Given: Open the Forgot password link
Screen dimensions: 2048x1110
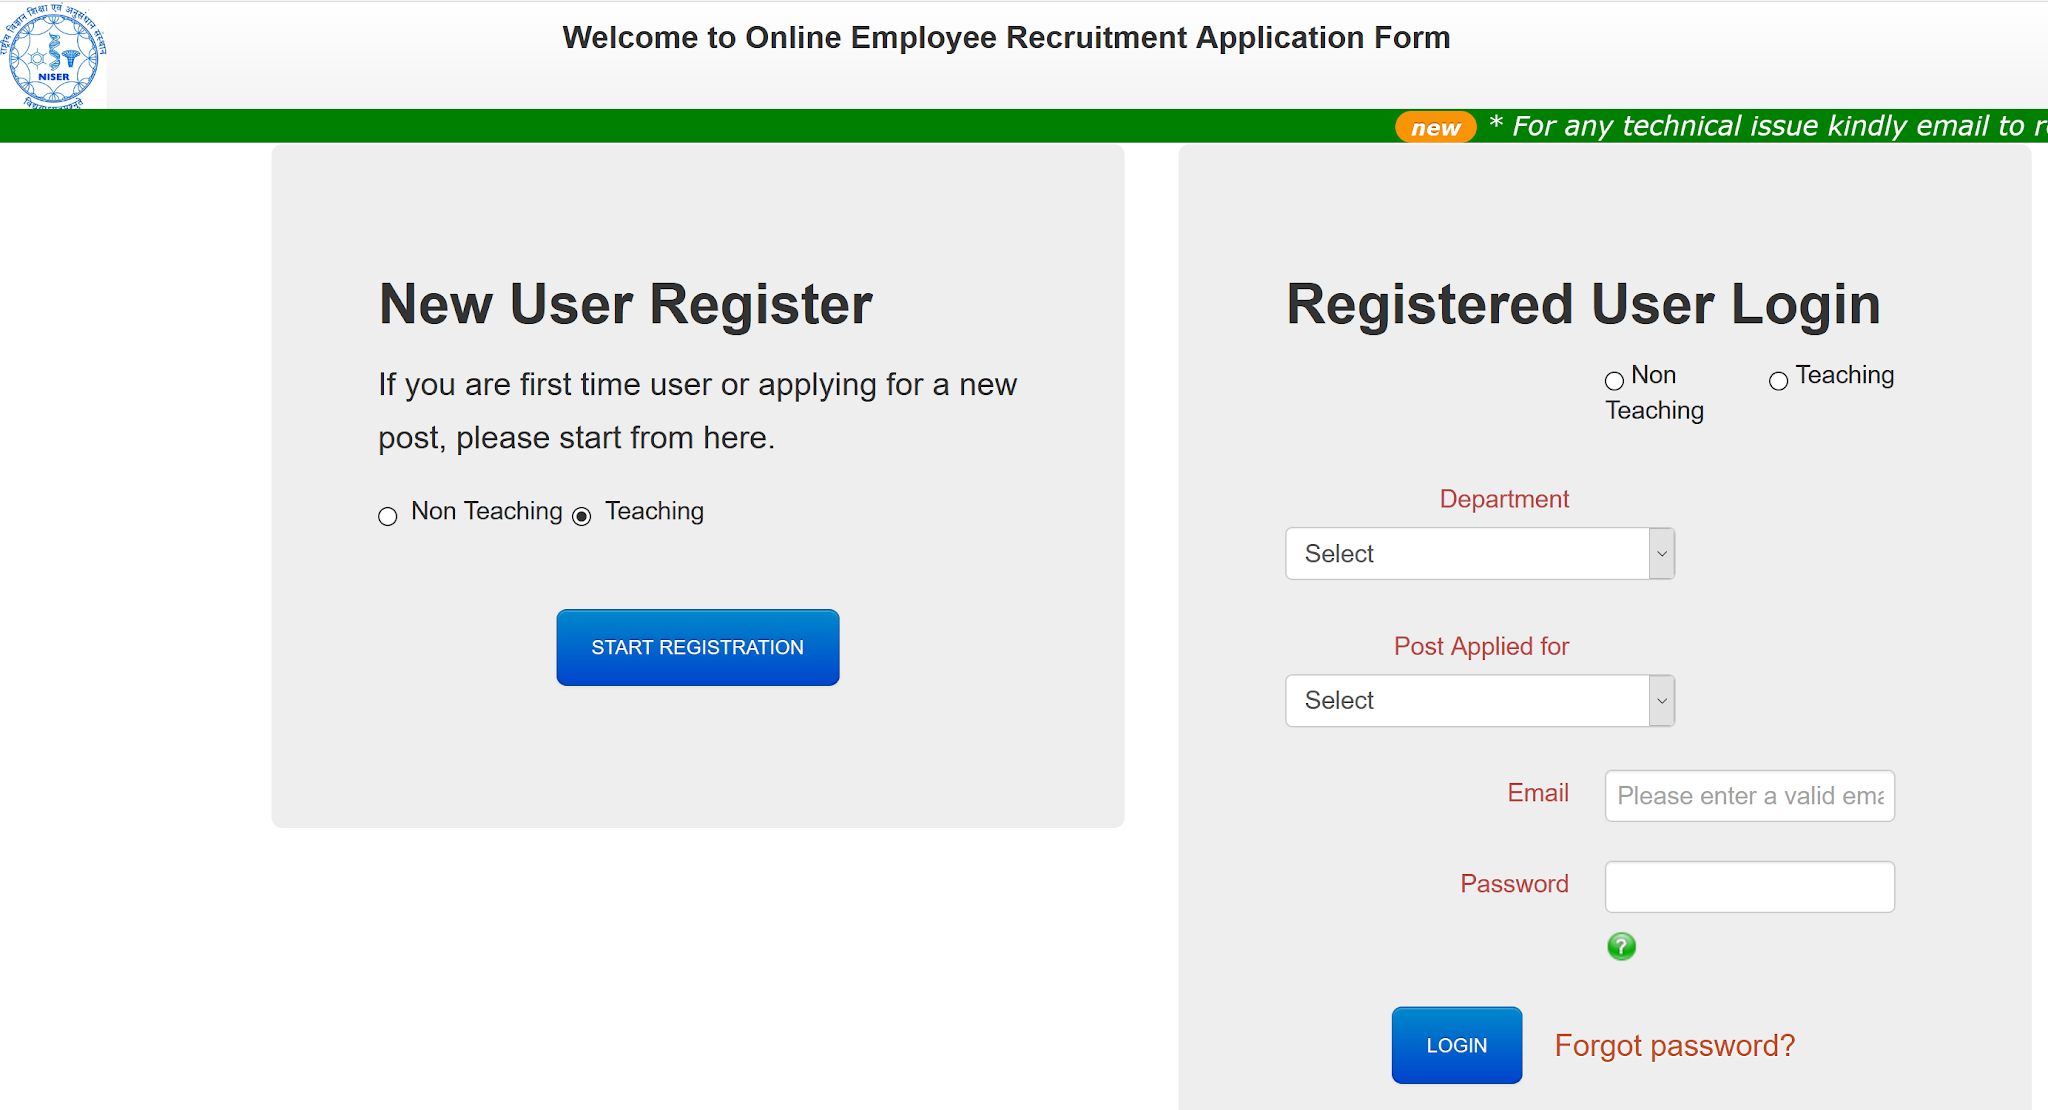Looking at the screenshot, I should tap(1674, 1045).
